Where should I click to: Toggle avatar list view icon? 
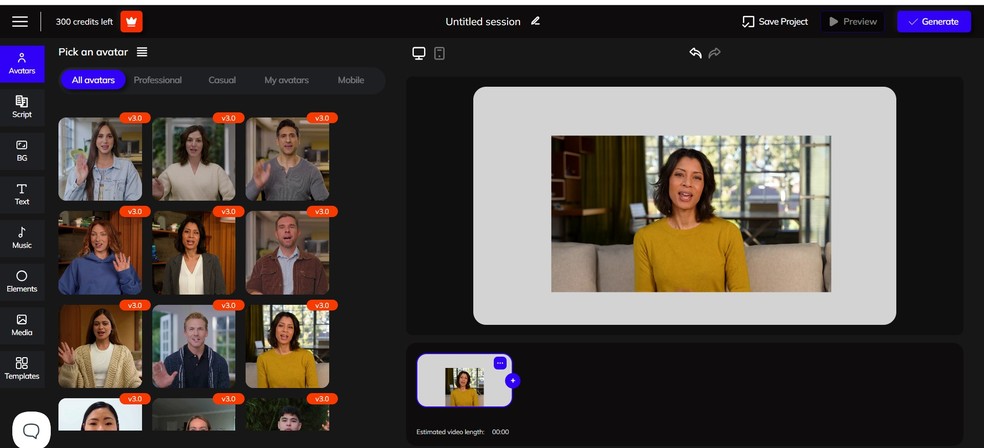pos(142,52)
